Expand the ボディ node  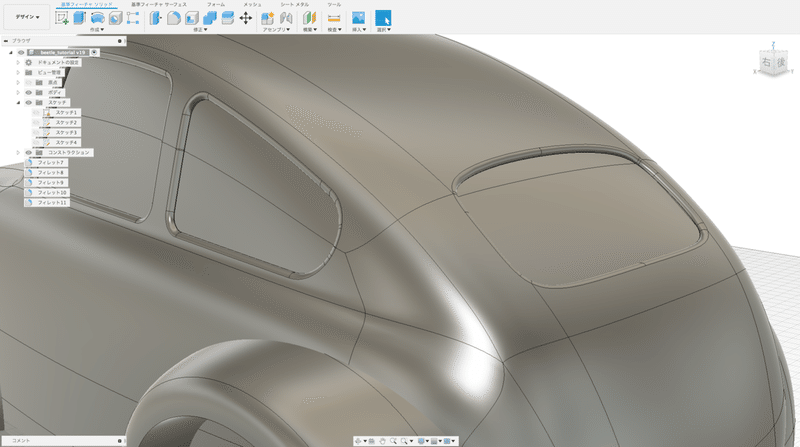point(18,92)
